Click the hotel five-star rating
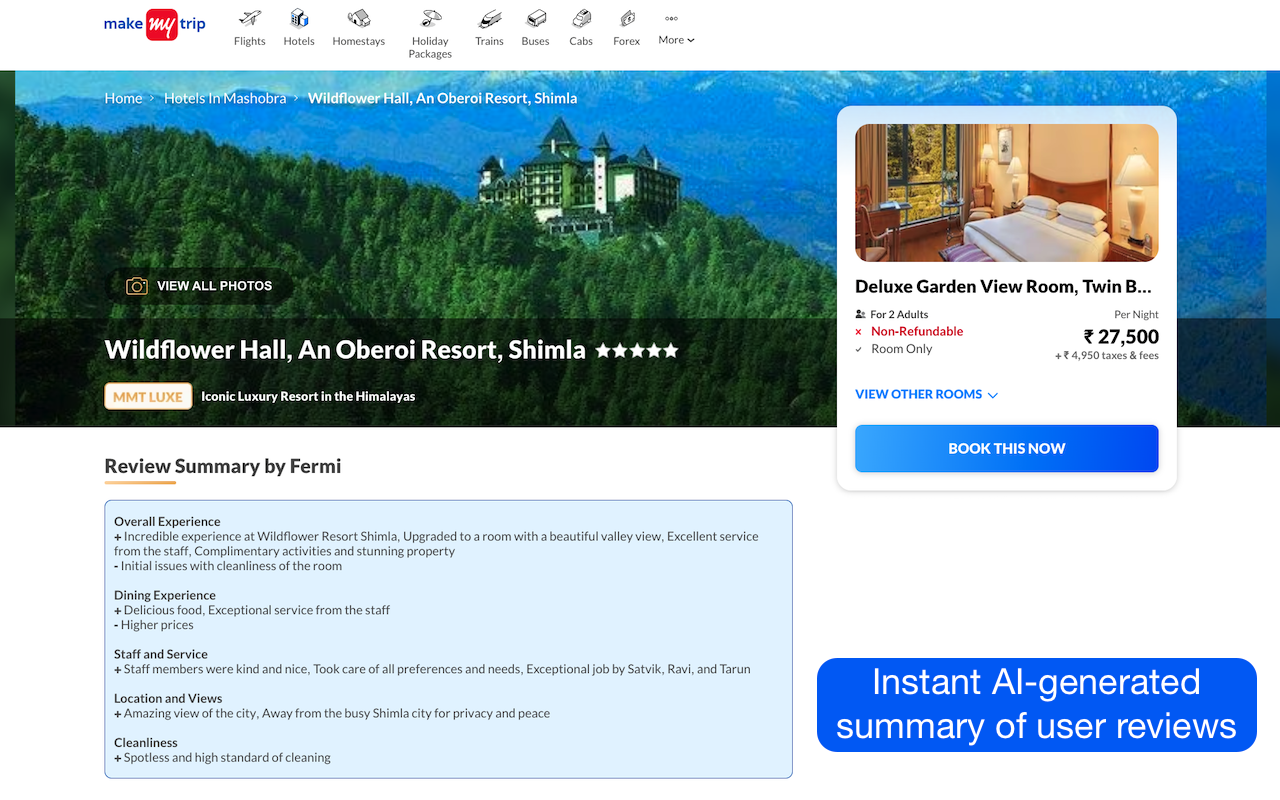 point(637,351)
